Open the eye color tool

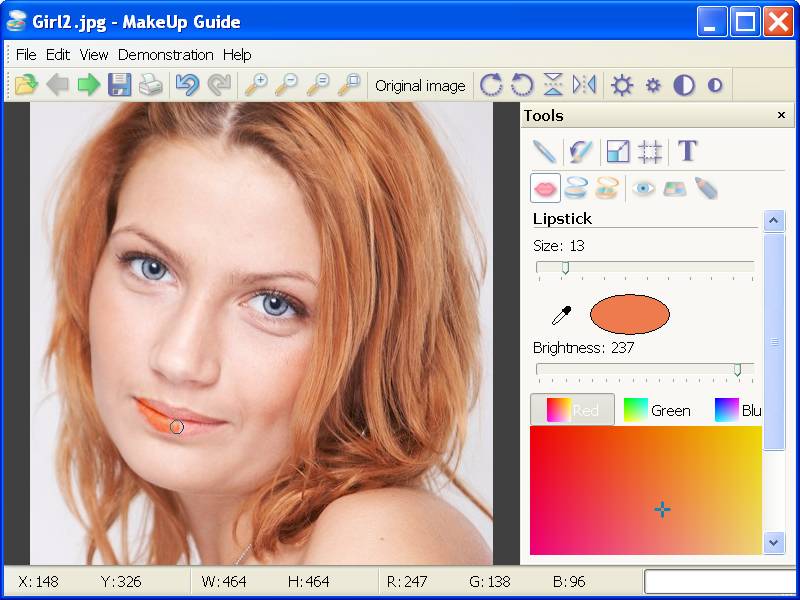[643, 187]
